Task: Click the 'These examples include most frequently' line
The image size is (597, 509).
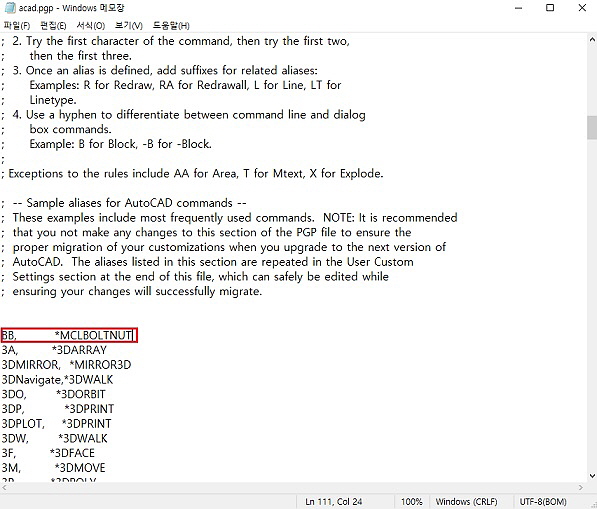Action: [x=229, y=218]
